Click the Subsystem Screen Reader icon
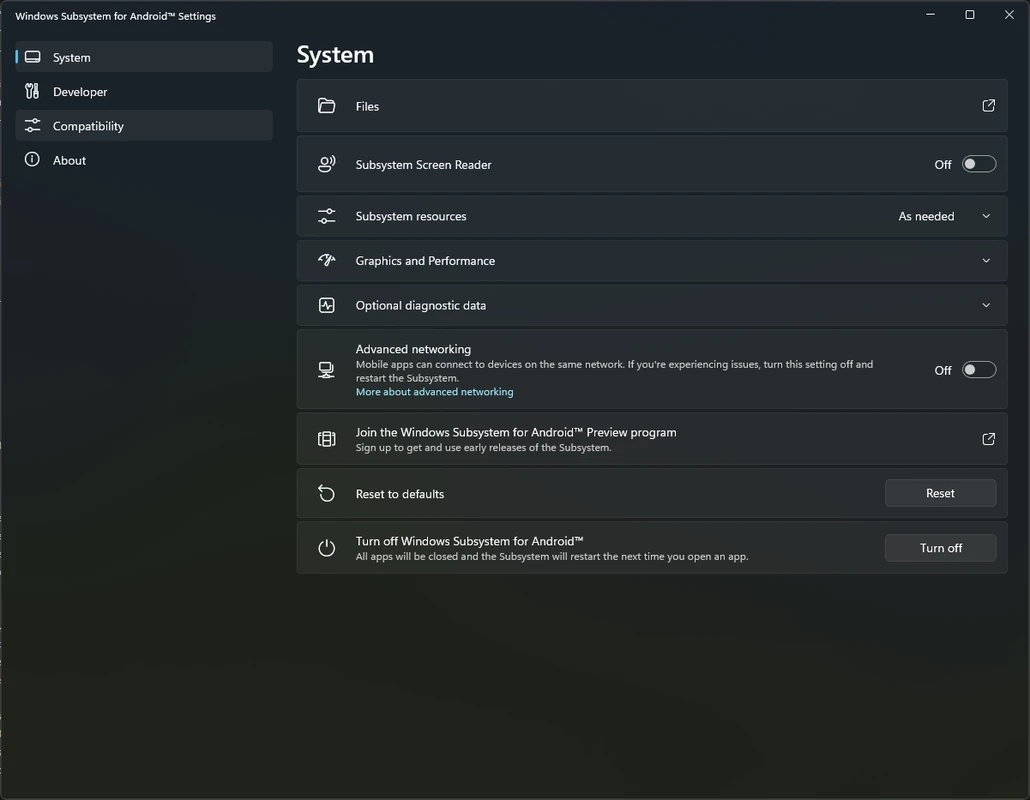This screenshot has width=1030, height=800. click(x=326, y=165)
